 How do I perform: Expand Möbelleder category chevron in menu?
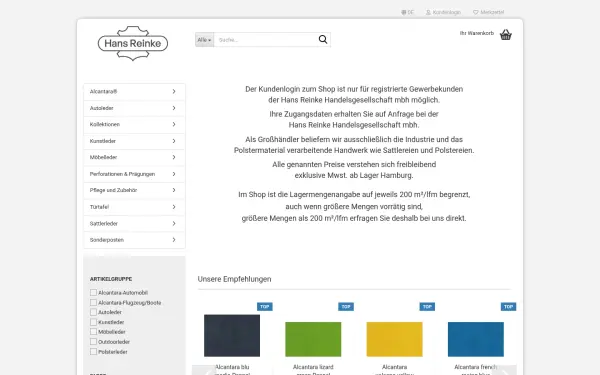[x=174, y=157]
